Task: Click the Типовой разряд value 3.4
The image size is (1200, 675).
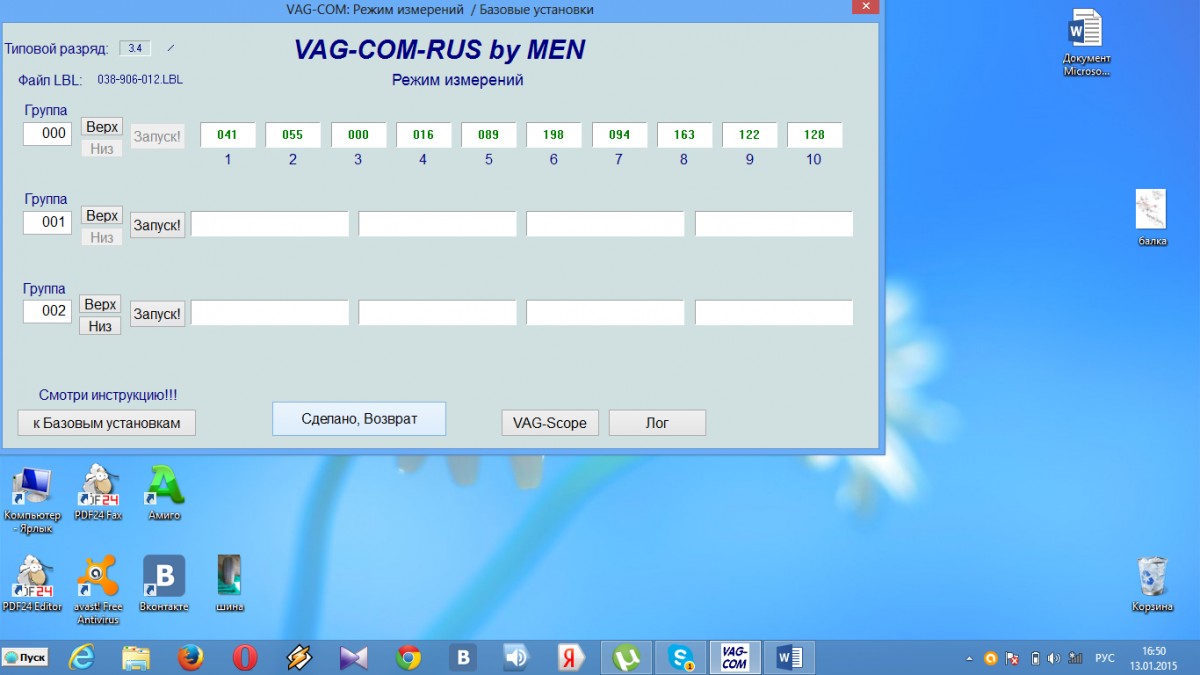Action: coord(134,48)
